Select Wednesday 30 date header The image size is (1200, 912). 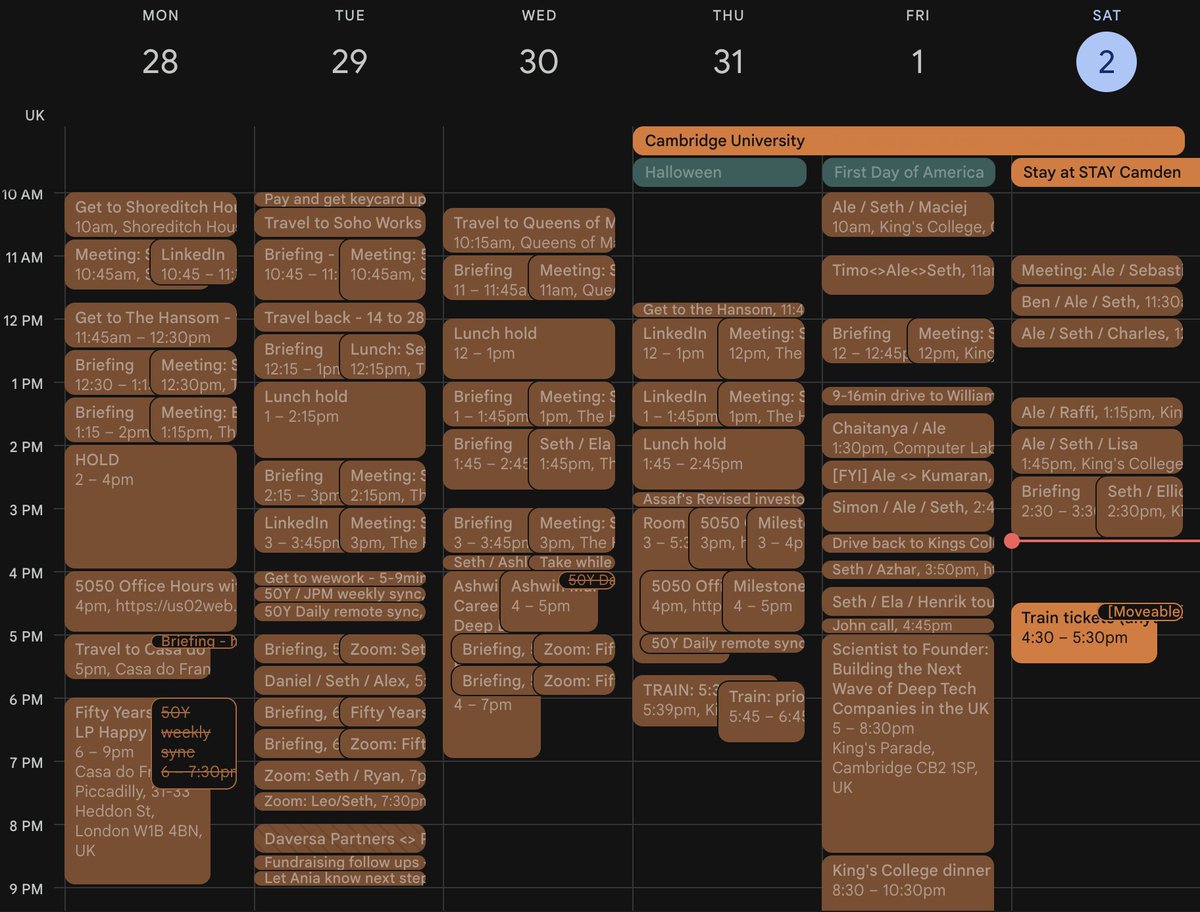[539, 61]
